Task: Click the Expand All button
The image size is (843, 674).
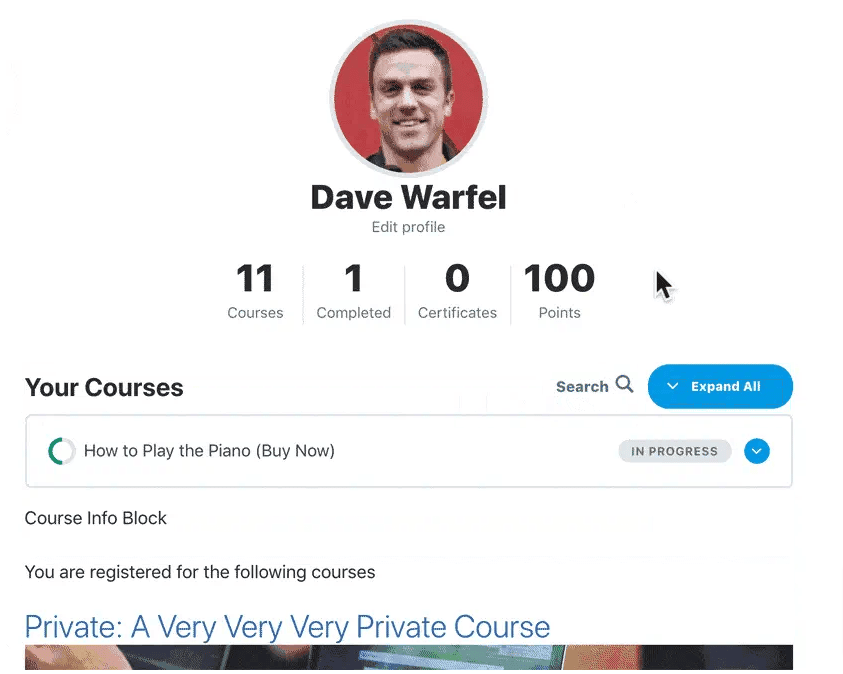Action: click(x=720, y=386)
